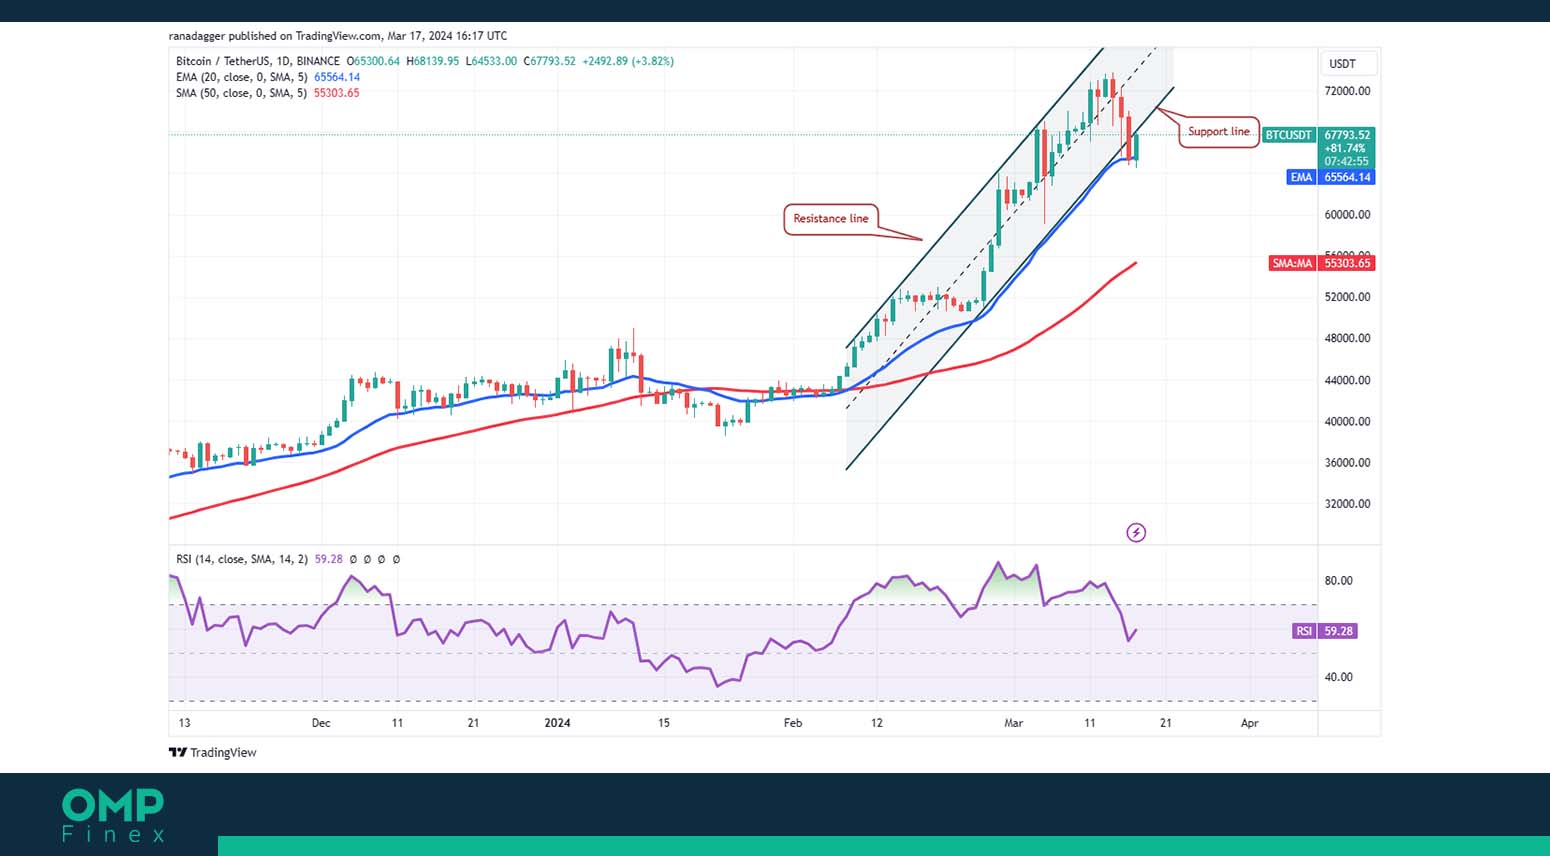Click the TradingView logo below the chart

coord(212,752)
